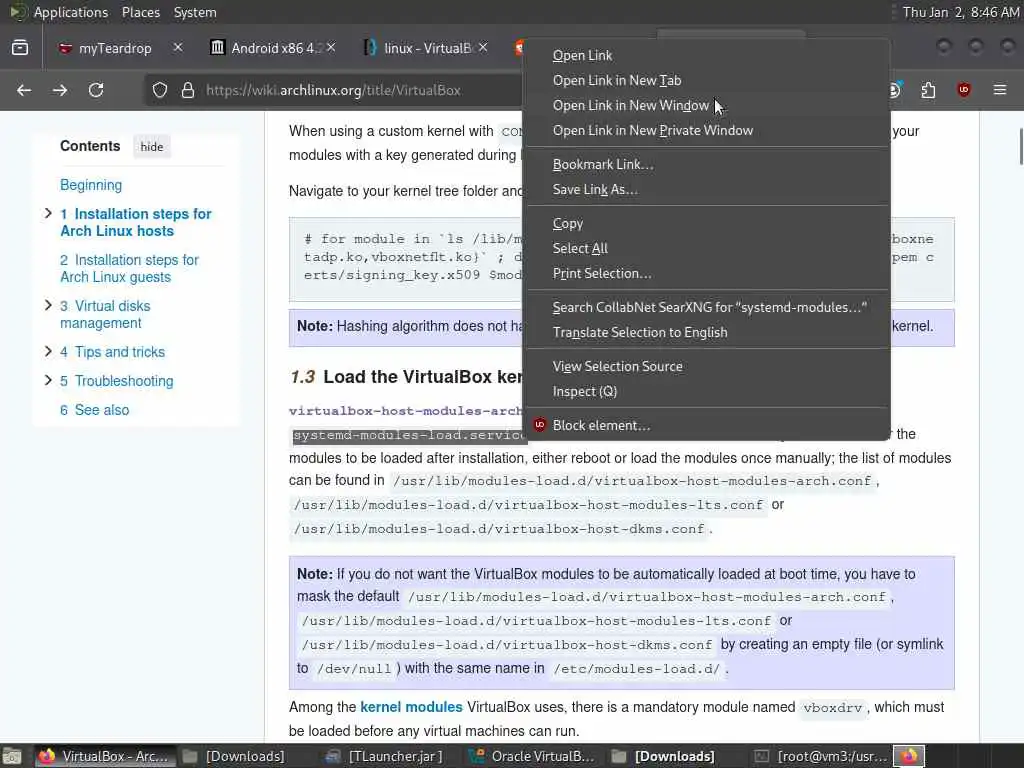Screen dimensions: 1024x768
Task: Click the Firefox icon at taskbar end
Action: tap(910, 756)
